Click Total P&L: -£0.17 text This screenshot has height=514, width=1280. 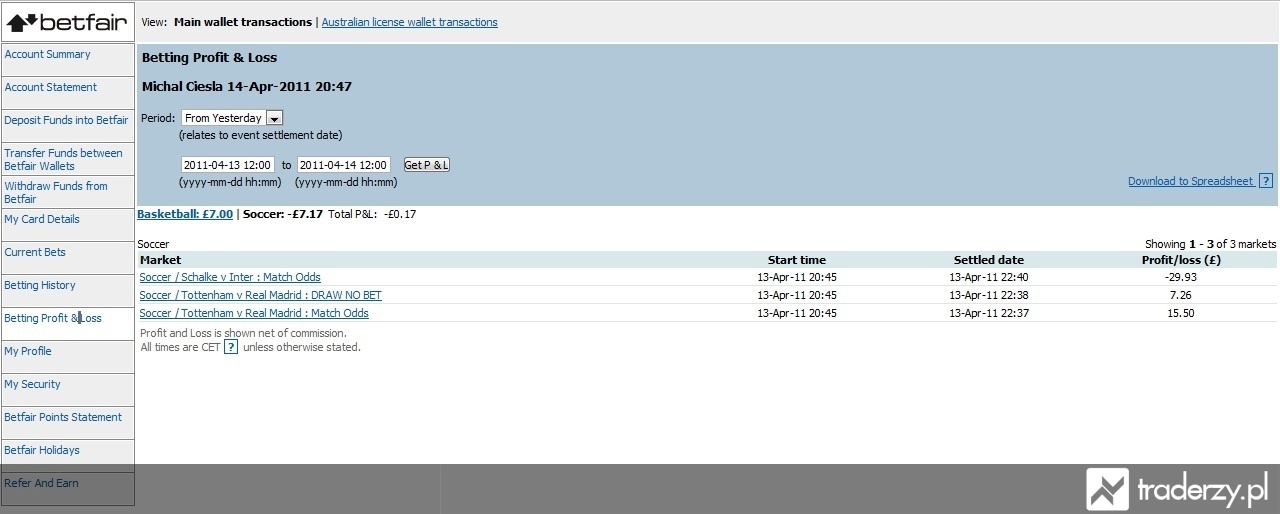coord(372,214)
